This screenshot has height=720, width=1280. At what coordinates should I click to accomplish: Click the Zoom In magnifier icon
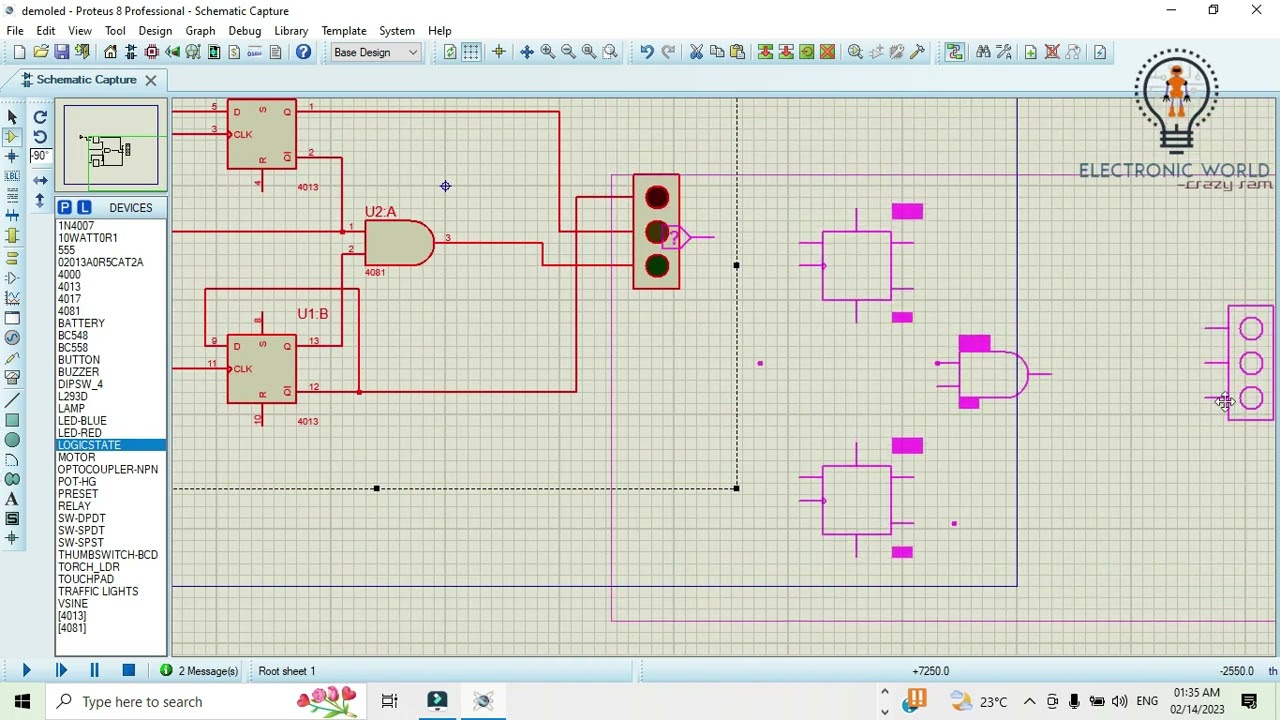coord(548,52)
